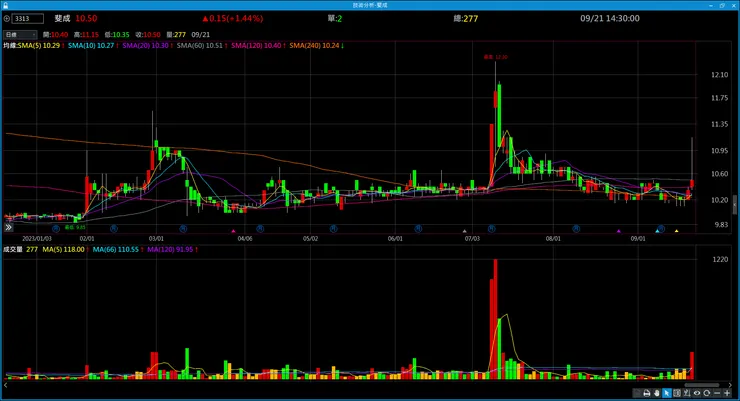The height and width of the screenshot is (401, 740).
Task: Click the SMA(10) 10.27 legend label
Action: [91, 46]
